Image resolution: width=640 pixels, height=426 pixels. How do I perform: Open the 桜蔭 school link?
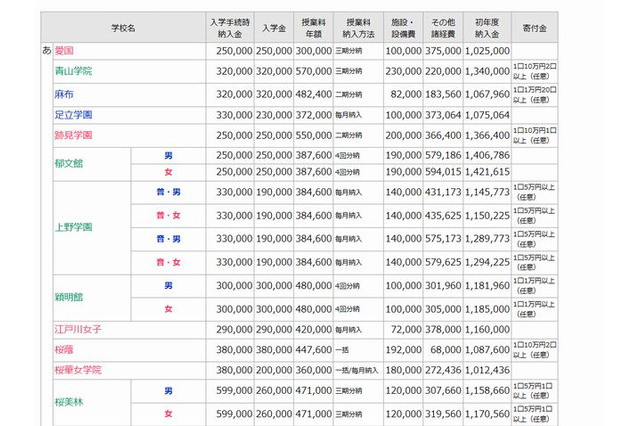pos(64,350)
